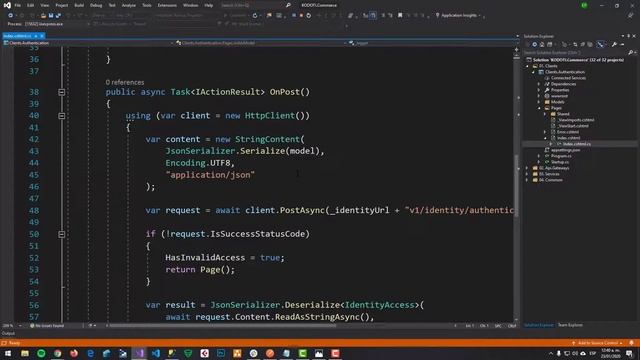Collapse the OnPost method outline at line 38
640x360 pixels.
pyautogui.click(x=61, y=92)
